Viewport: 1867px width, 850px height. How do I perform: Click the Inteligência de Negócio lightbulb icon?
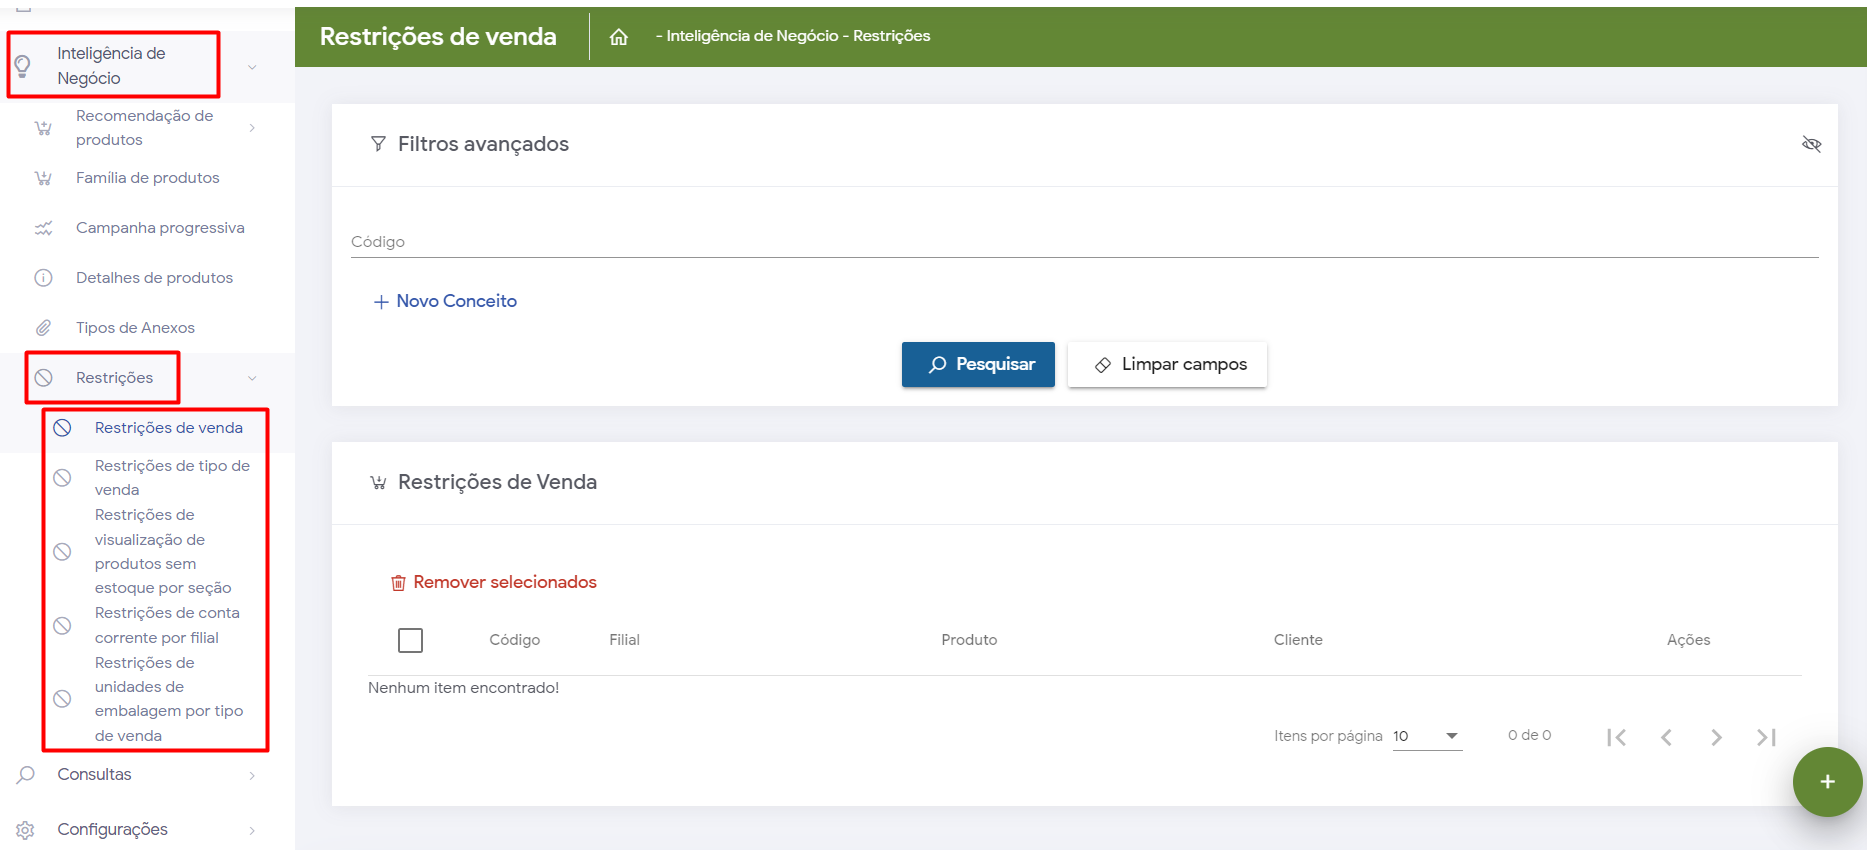tap(23, 66)
